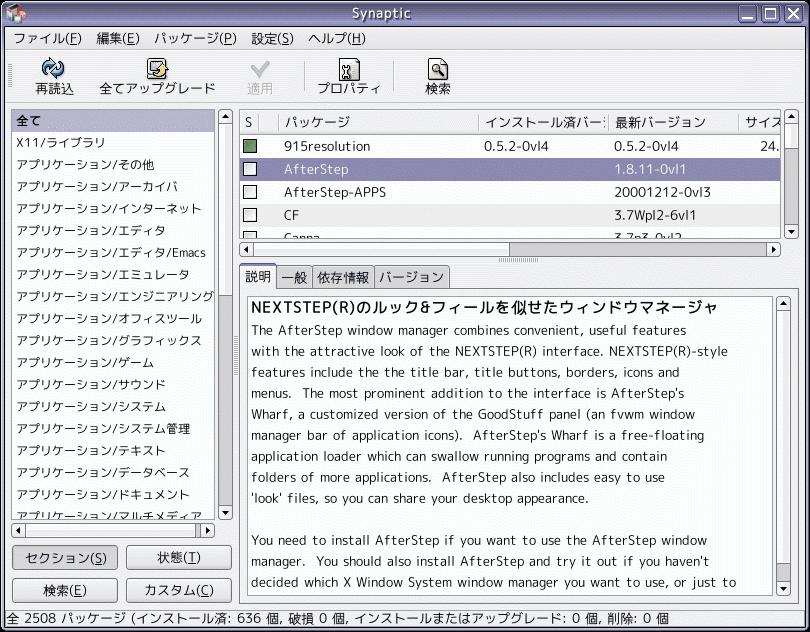Select アプリケーション/インターネット section
The height and width of the screenshot is (632, 810).
113,208
